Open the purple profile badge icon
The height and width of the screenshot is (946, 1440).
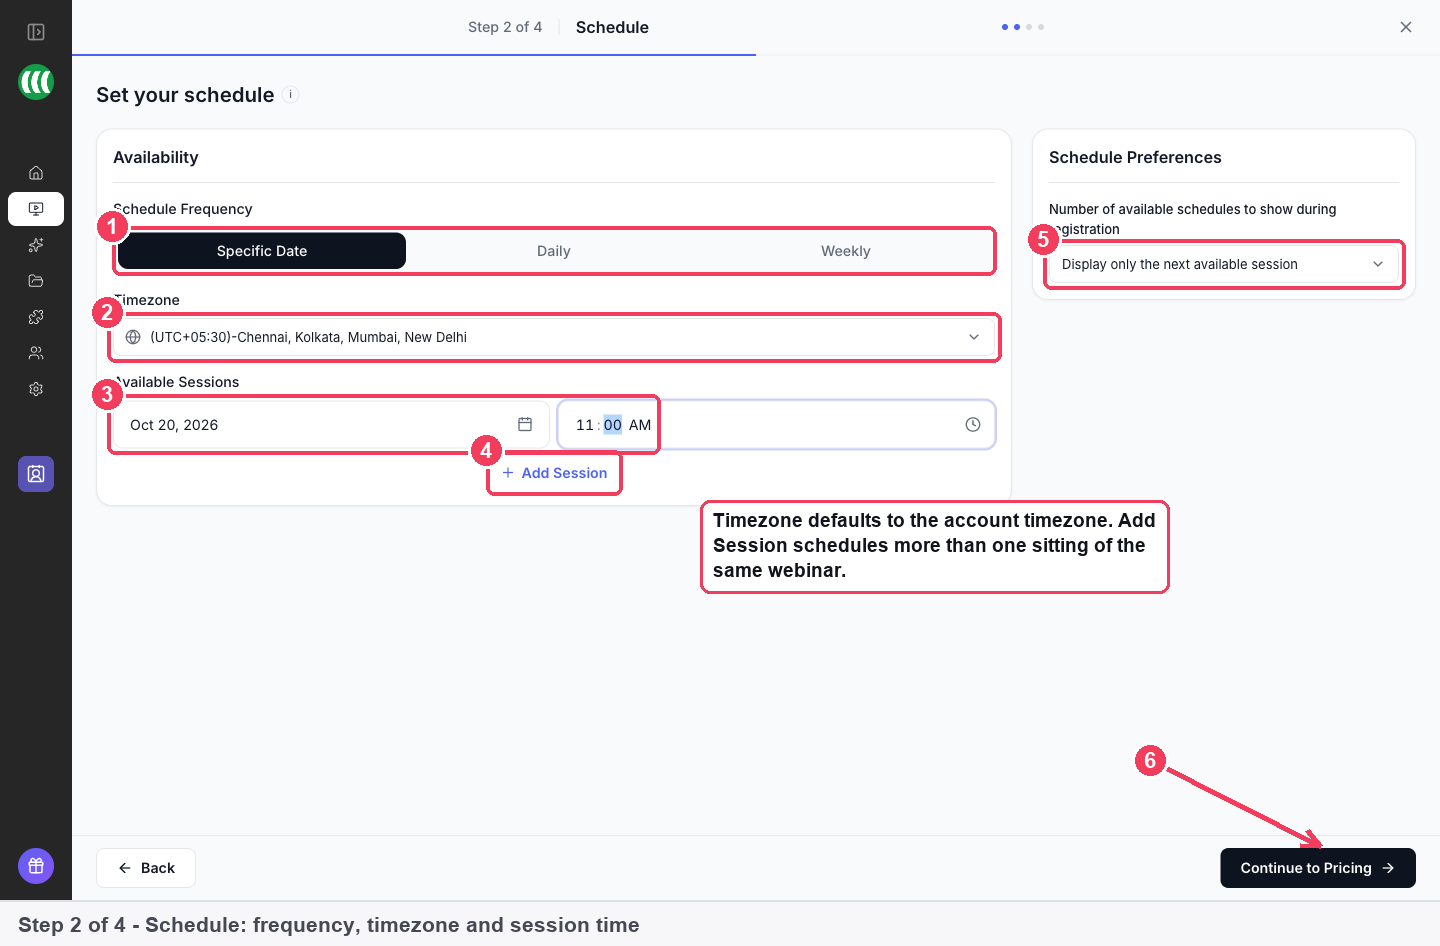[x=36, y=474]
